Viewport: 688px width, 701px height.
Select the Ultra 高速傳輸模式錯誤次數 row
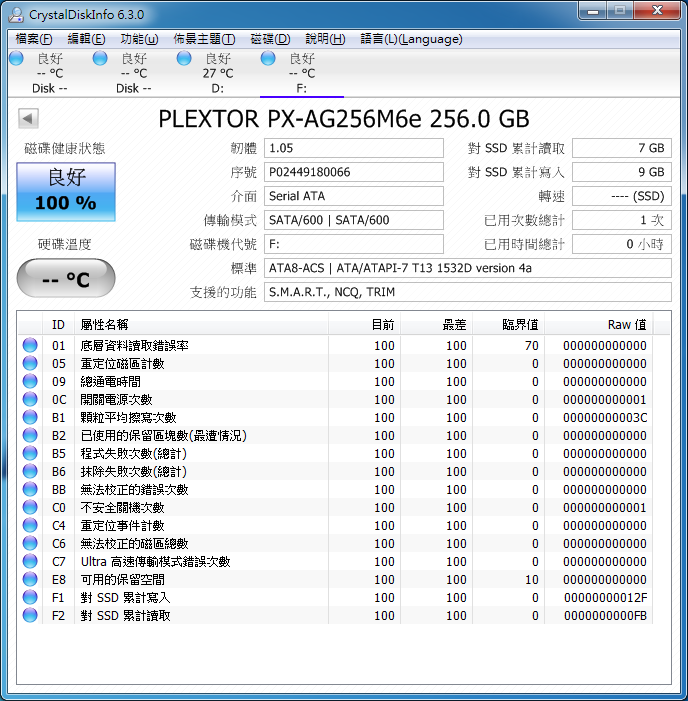(x=335, y=562)
